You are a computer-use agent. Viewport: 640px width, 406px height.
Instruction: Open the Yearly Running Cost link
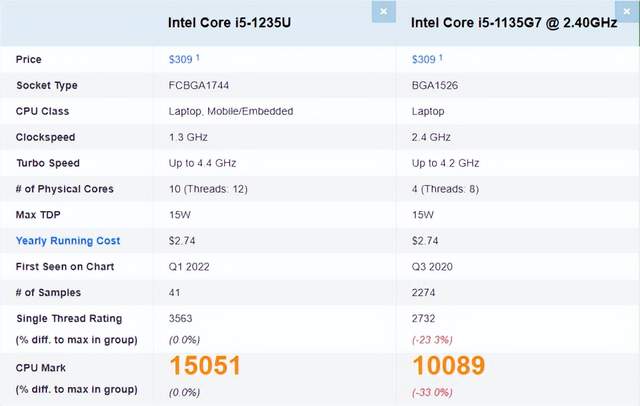click(68, 241)
